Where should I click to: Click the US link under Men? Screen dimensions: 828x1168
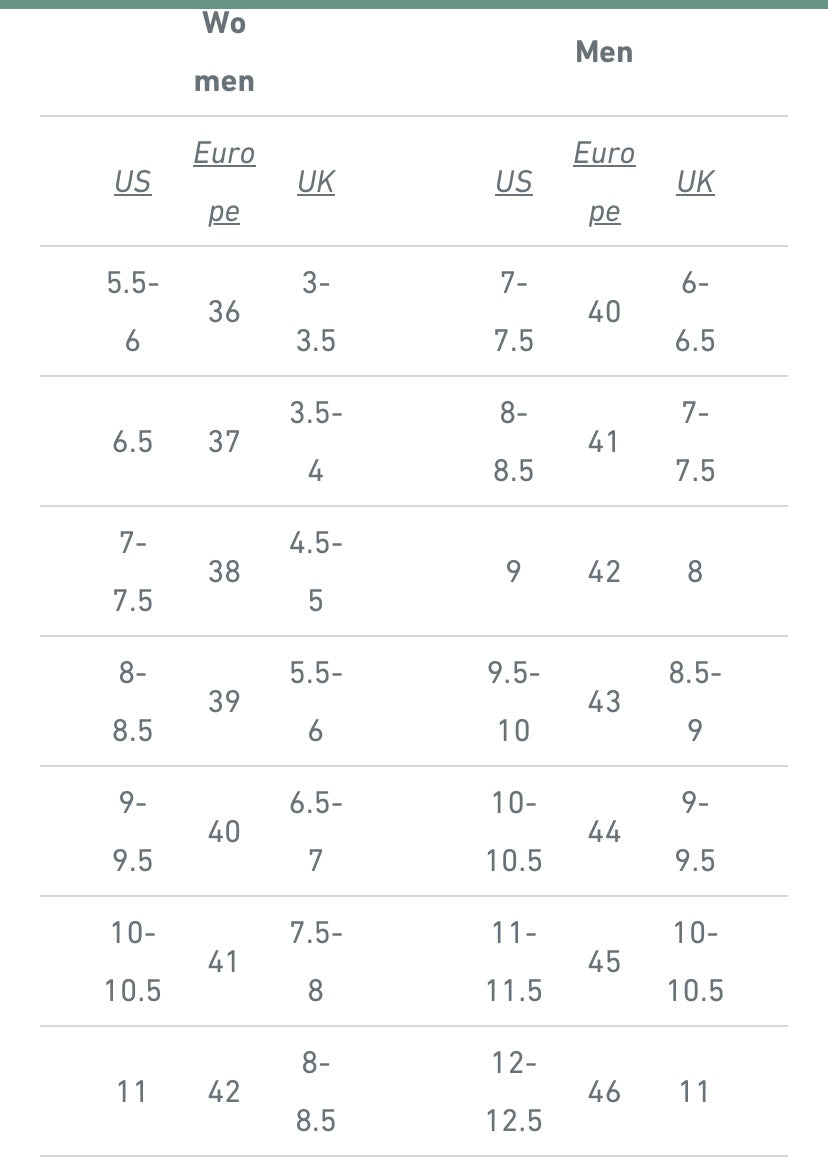[x=514, y=182]
